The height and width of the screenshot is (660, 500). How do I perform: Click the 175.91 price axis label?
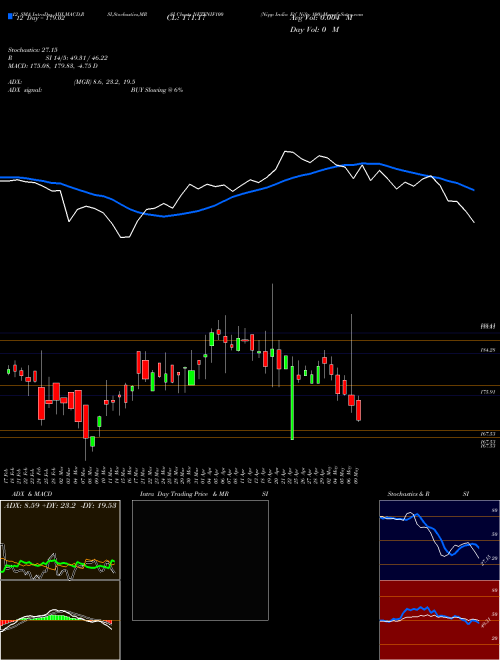click(x=489, y=392)
